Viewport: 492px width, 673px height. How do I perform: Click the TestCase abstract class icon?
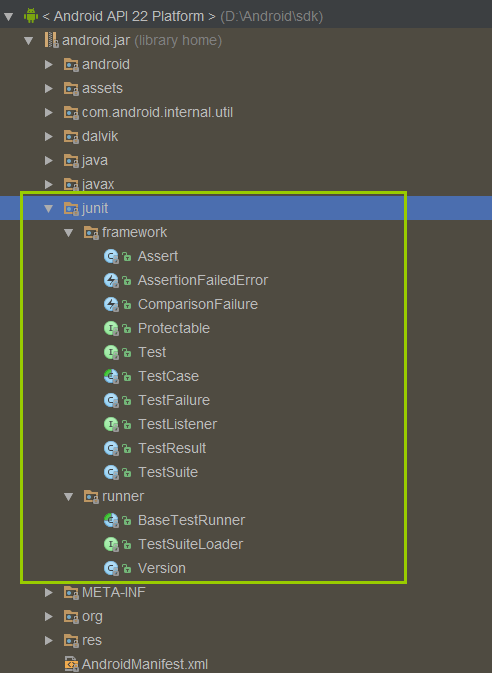pos(111,376)
